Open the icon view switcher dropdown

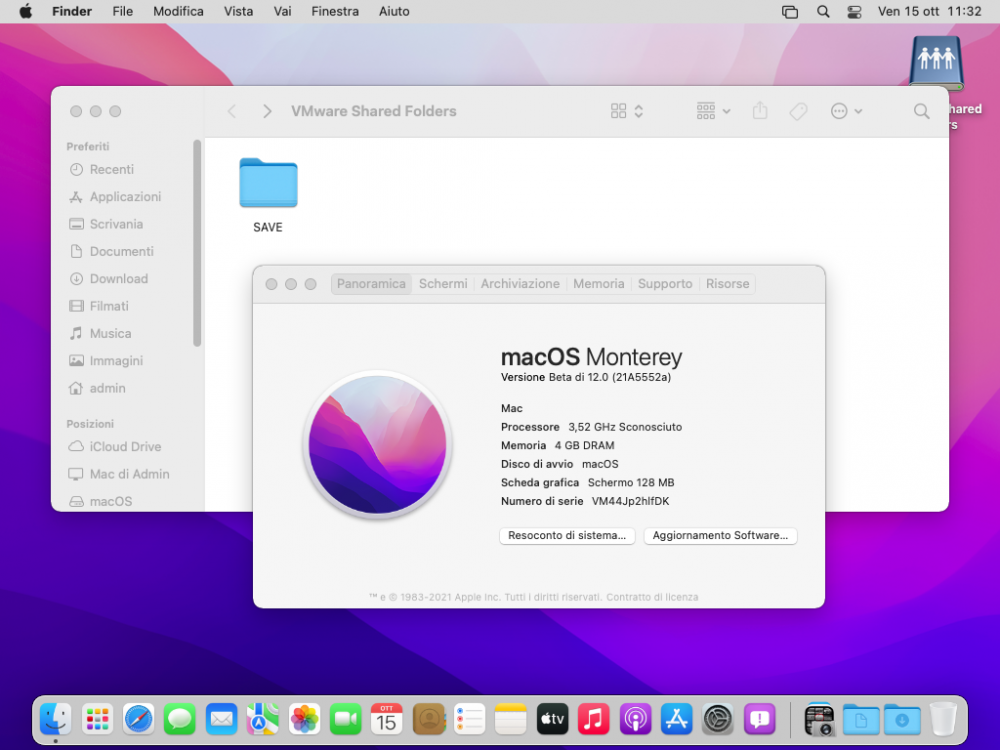coord(626,111)
